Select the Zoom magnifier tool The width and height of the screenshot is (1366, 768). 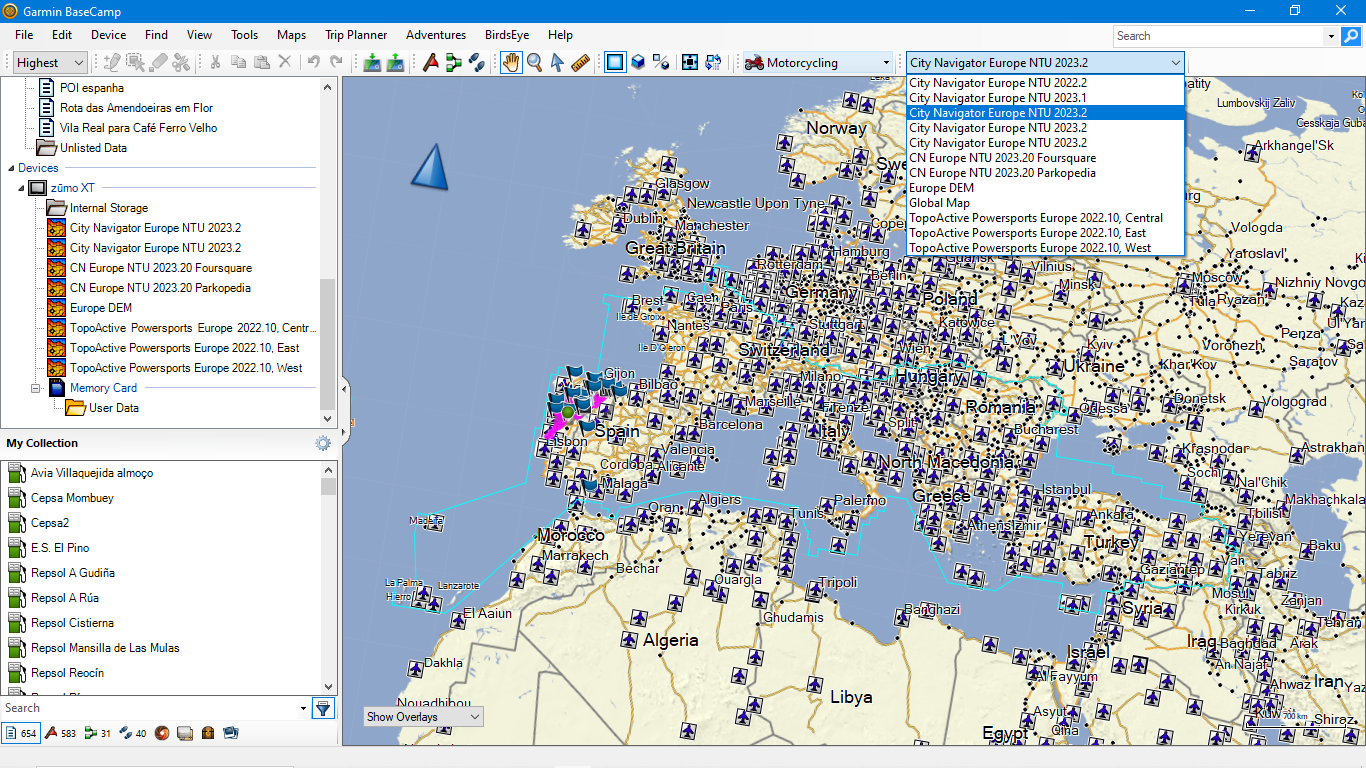[x=534, y=62]
